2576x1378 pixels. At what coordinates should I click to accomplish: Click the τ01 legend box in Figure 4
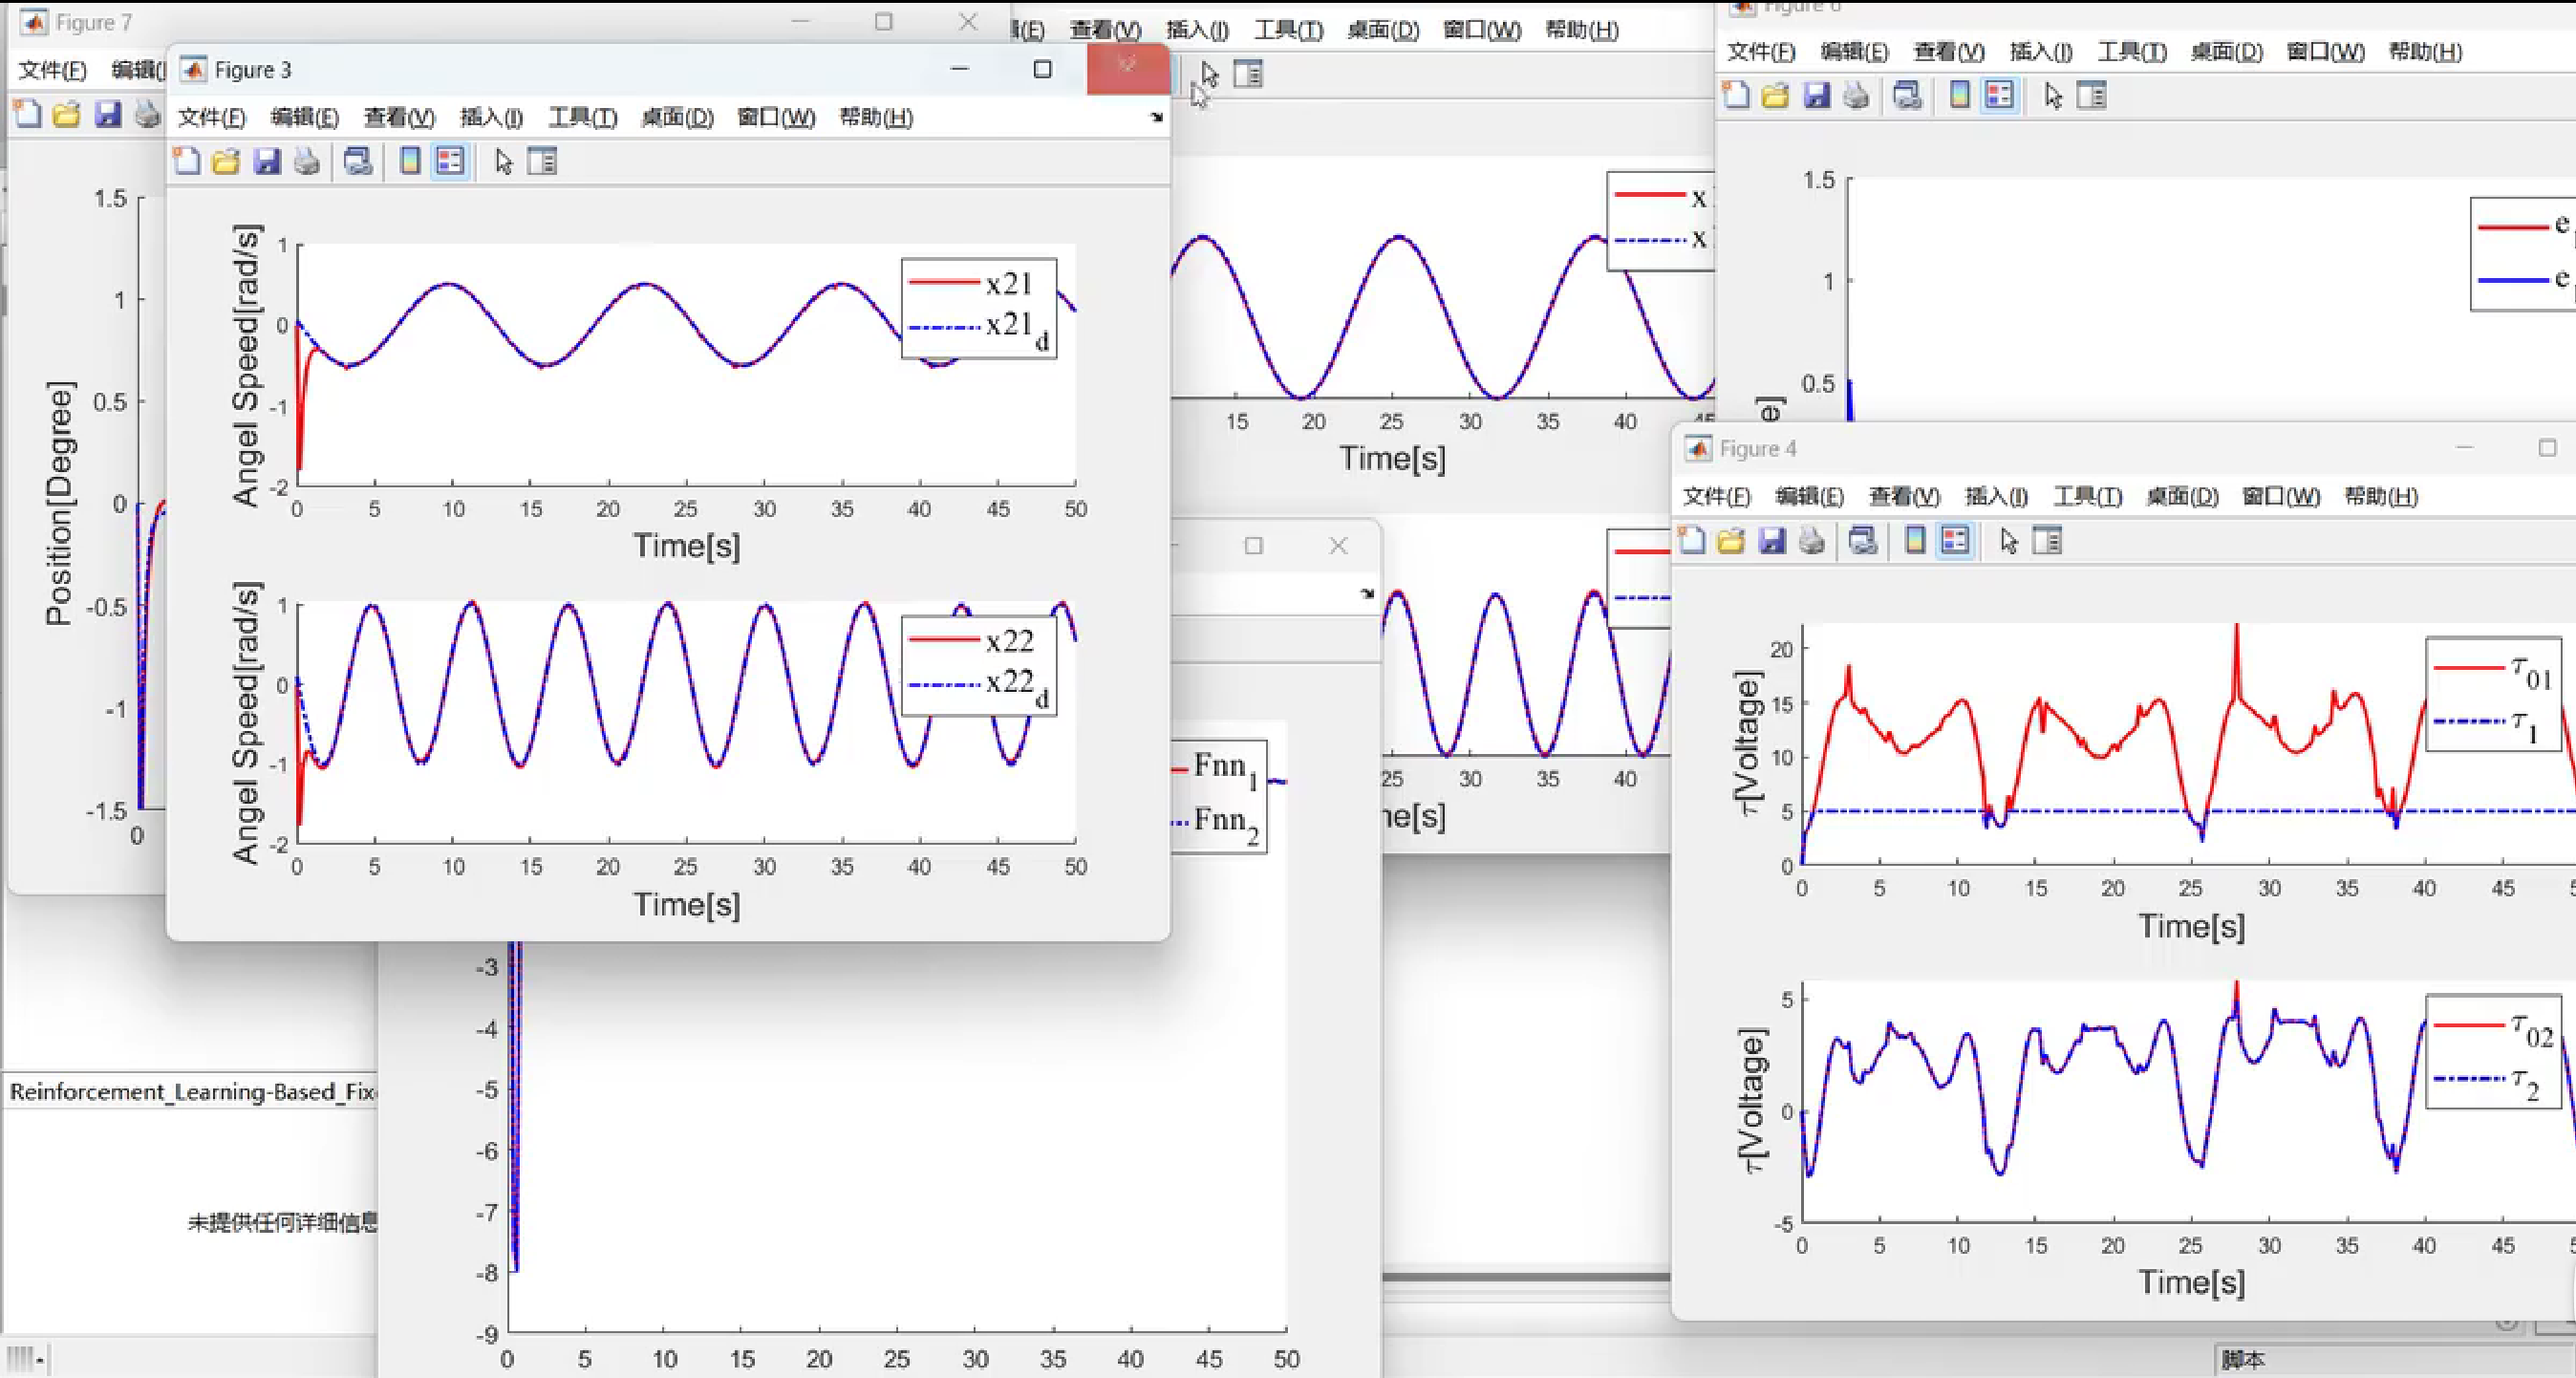2495,693
